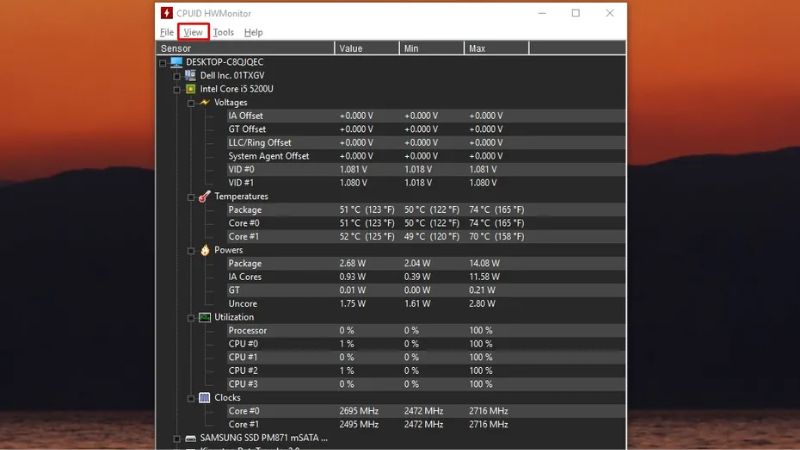Viewport: 800px width, 450px height.
Task: Select the Processor utilization row
Action: 426,331
